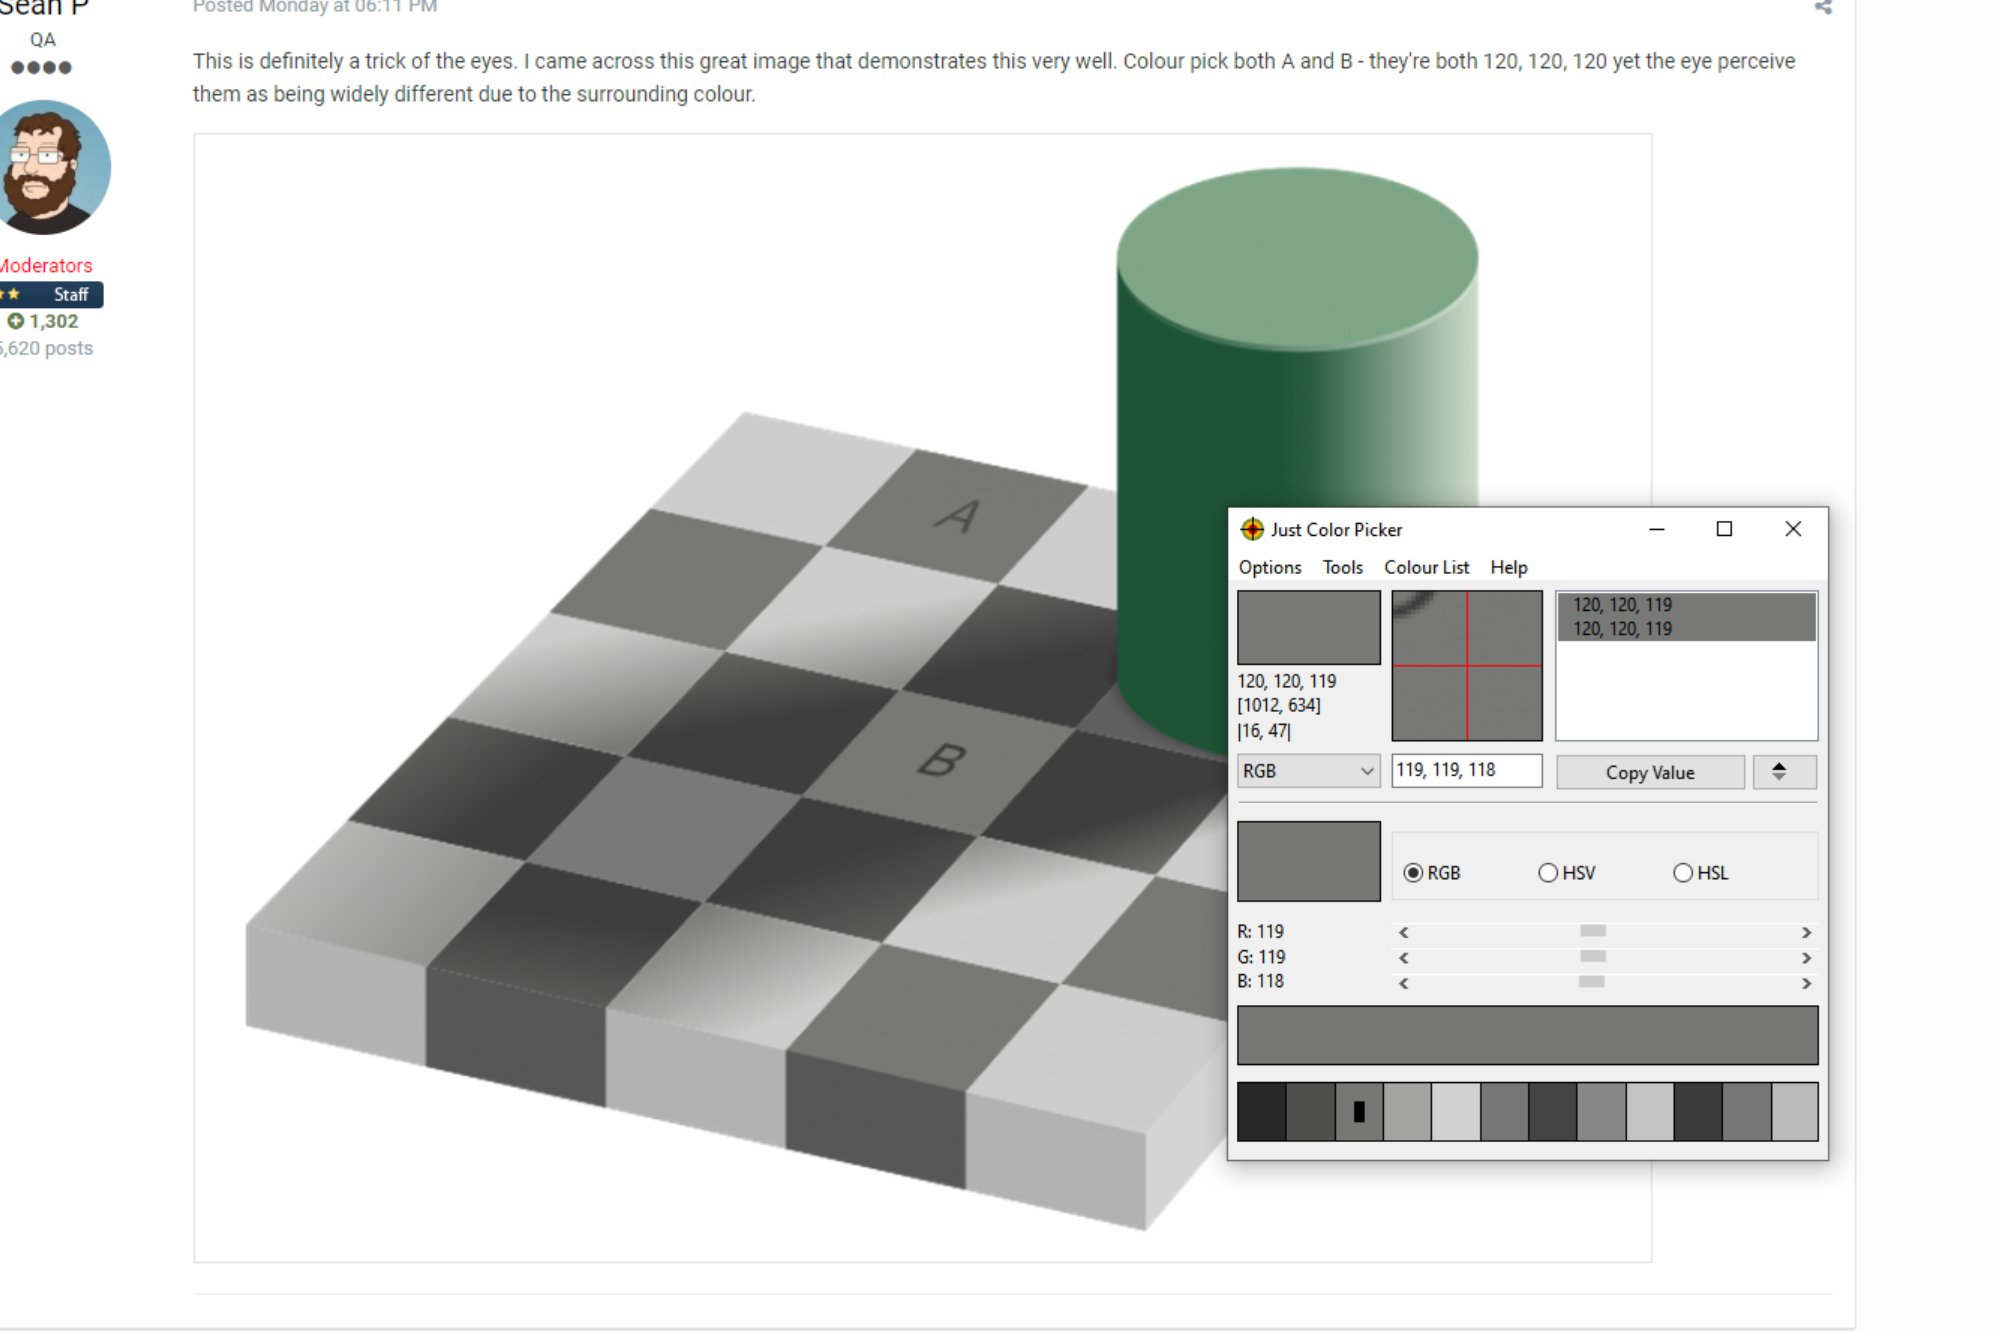Click the 1,302 reputation count
Image resolution: width=2000 pixels, height=1333 pixels.
54,321
